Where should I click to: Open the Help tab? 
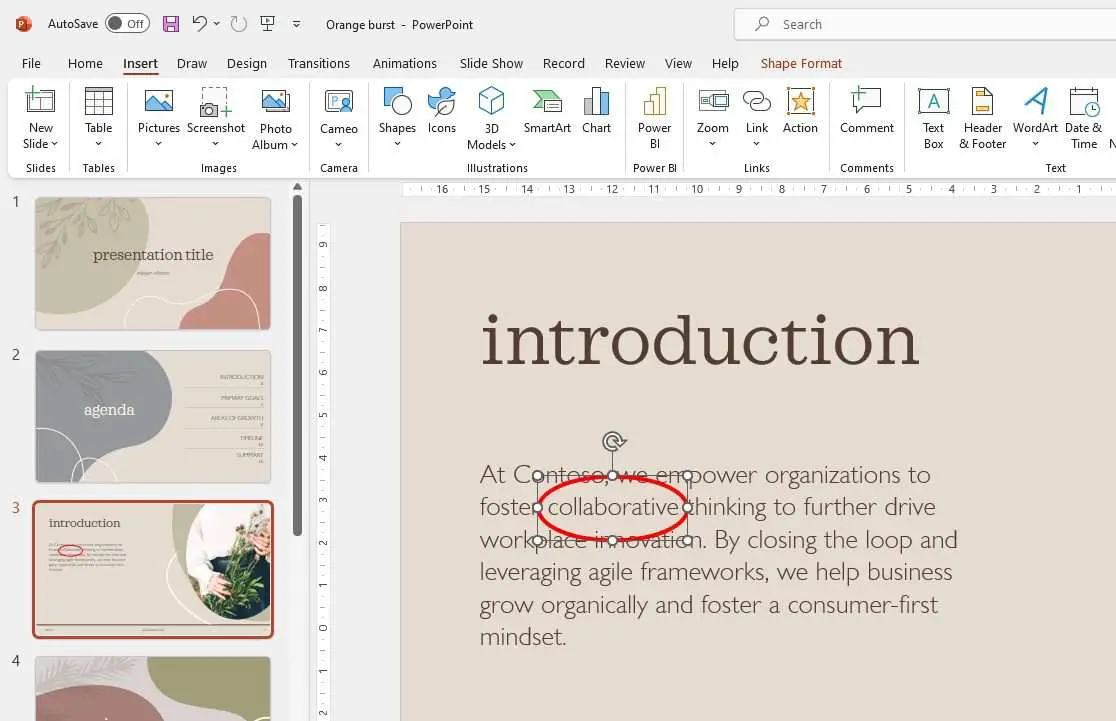pos(725,63)
